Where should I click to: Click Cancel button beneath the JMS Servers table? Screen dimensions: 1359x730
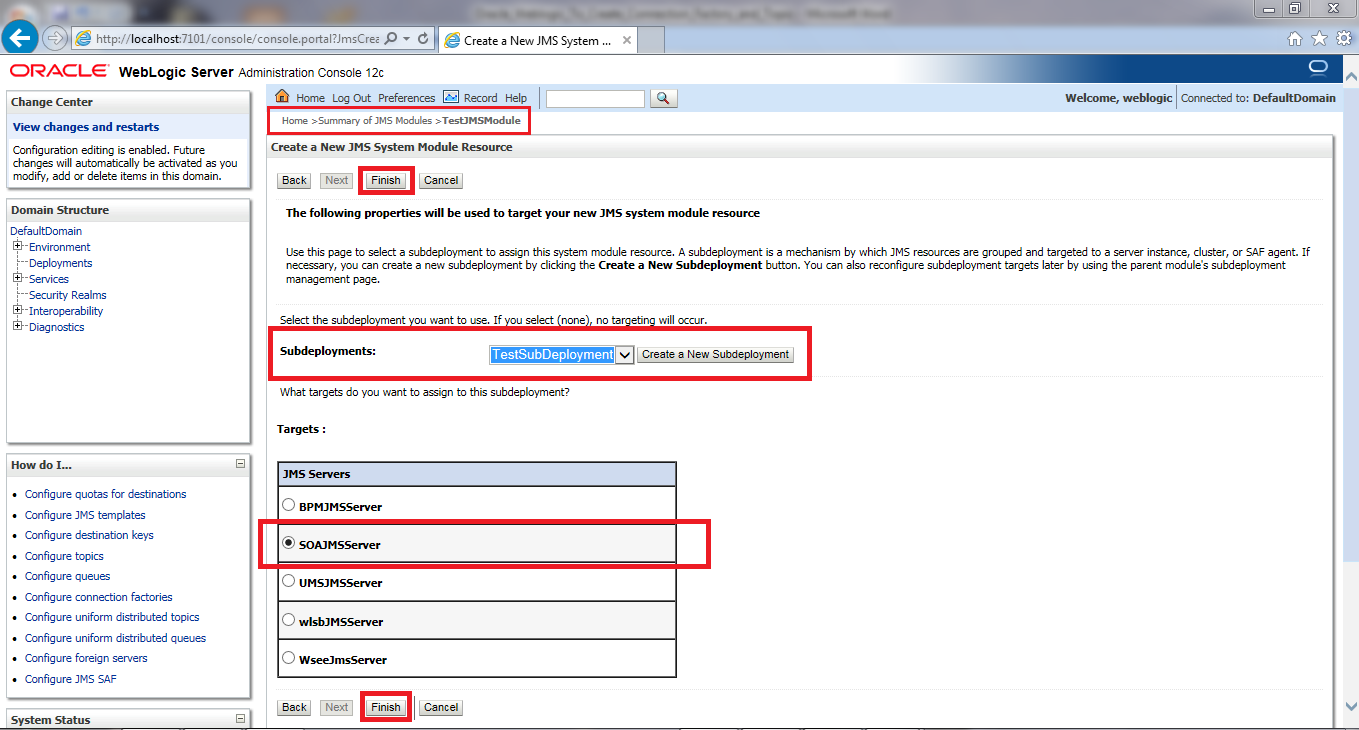[x=441, y=707]
